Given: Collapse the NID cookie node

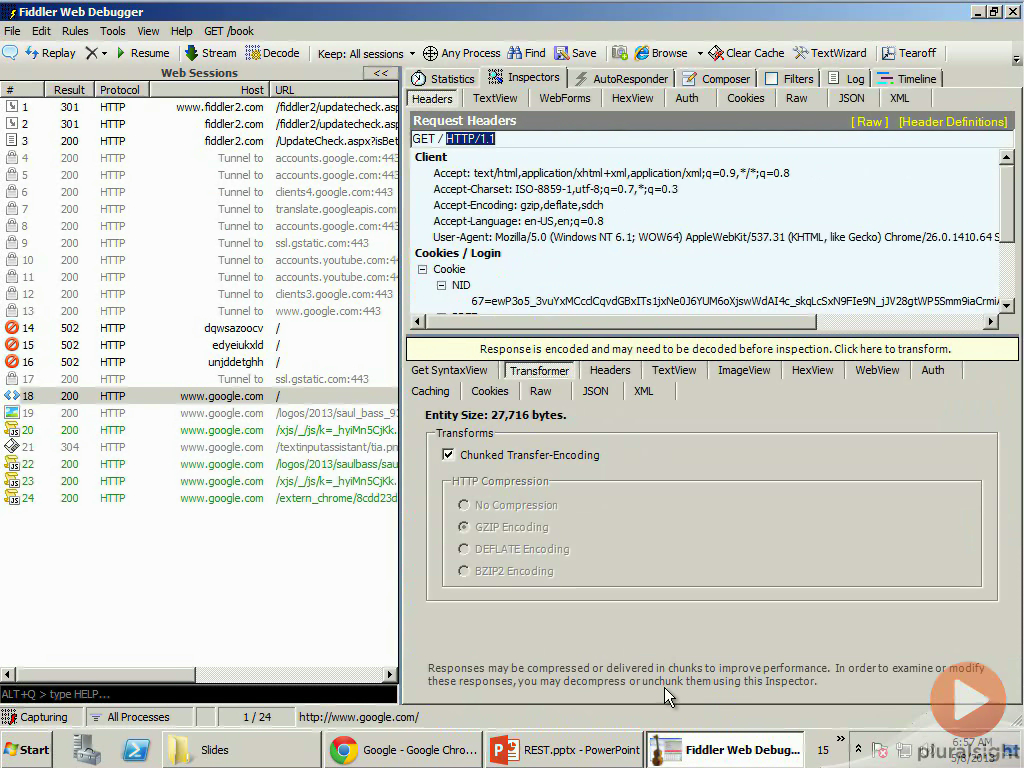Looking at the screenshot, I should coord(441,285).
